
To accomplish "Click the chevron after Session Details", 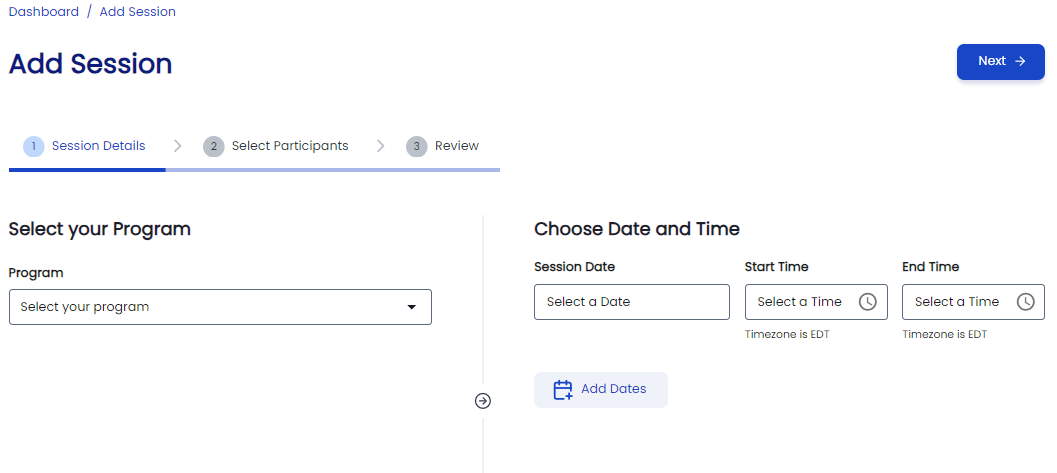I will (x=177, y=146).
